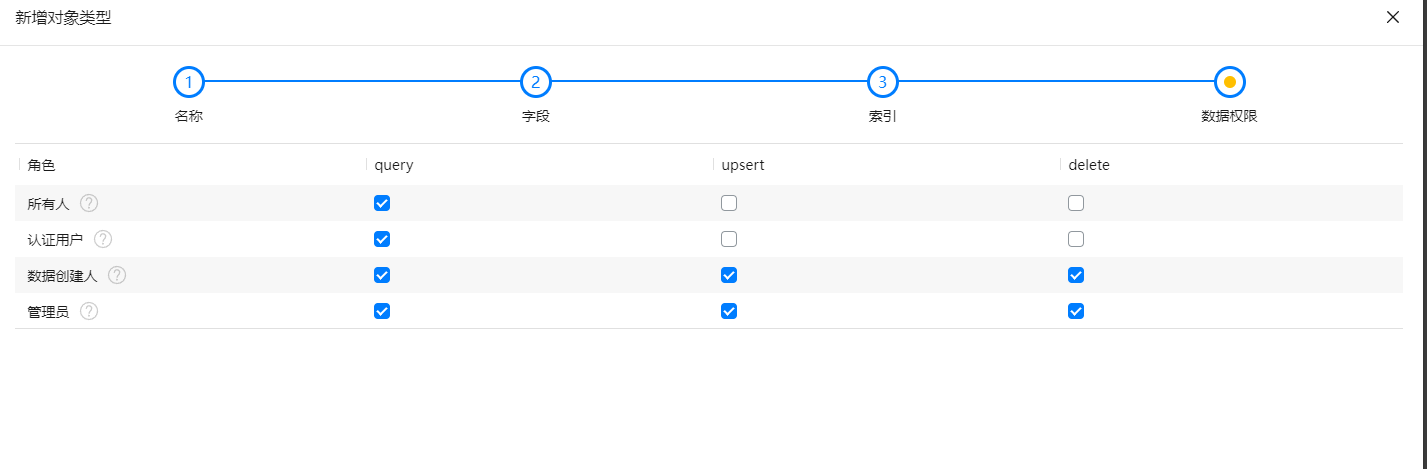Uncheck query permission for 管理员
1427x469 pixels.
pos(382,311)
